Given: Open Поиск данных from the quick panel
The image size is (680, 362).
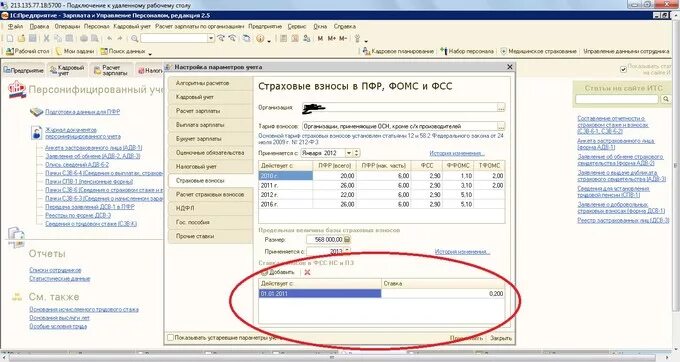Looking at the screenshot, I should (124, 51).
